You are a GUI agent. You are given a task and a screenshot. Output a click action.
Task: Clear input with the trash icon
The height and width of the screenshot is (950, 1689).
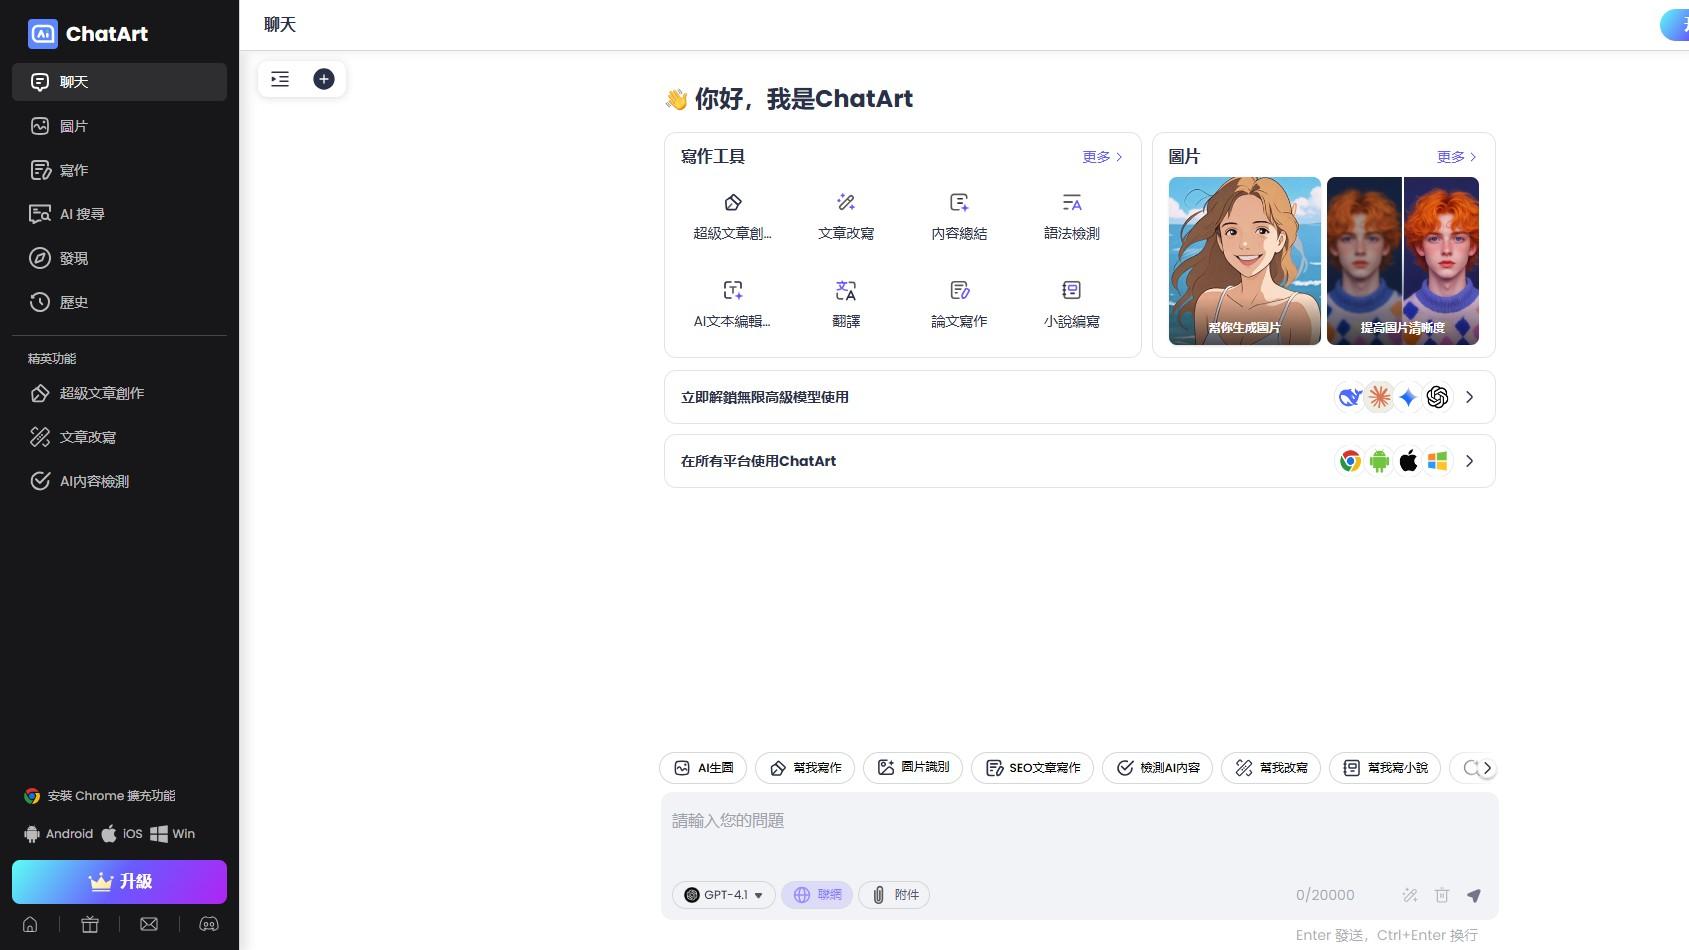(1442, 895)
